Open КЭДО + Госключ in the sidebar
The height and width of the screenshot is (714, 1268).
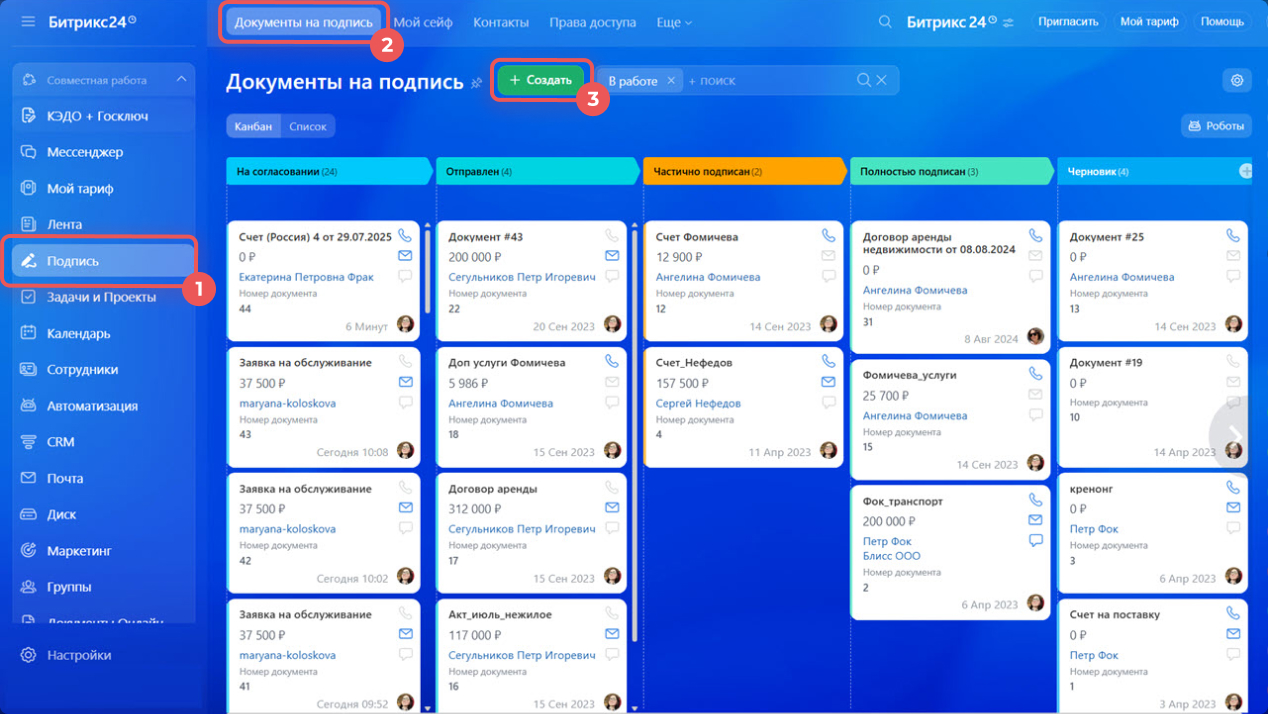click(x=104, y=116)
